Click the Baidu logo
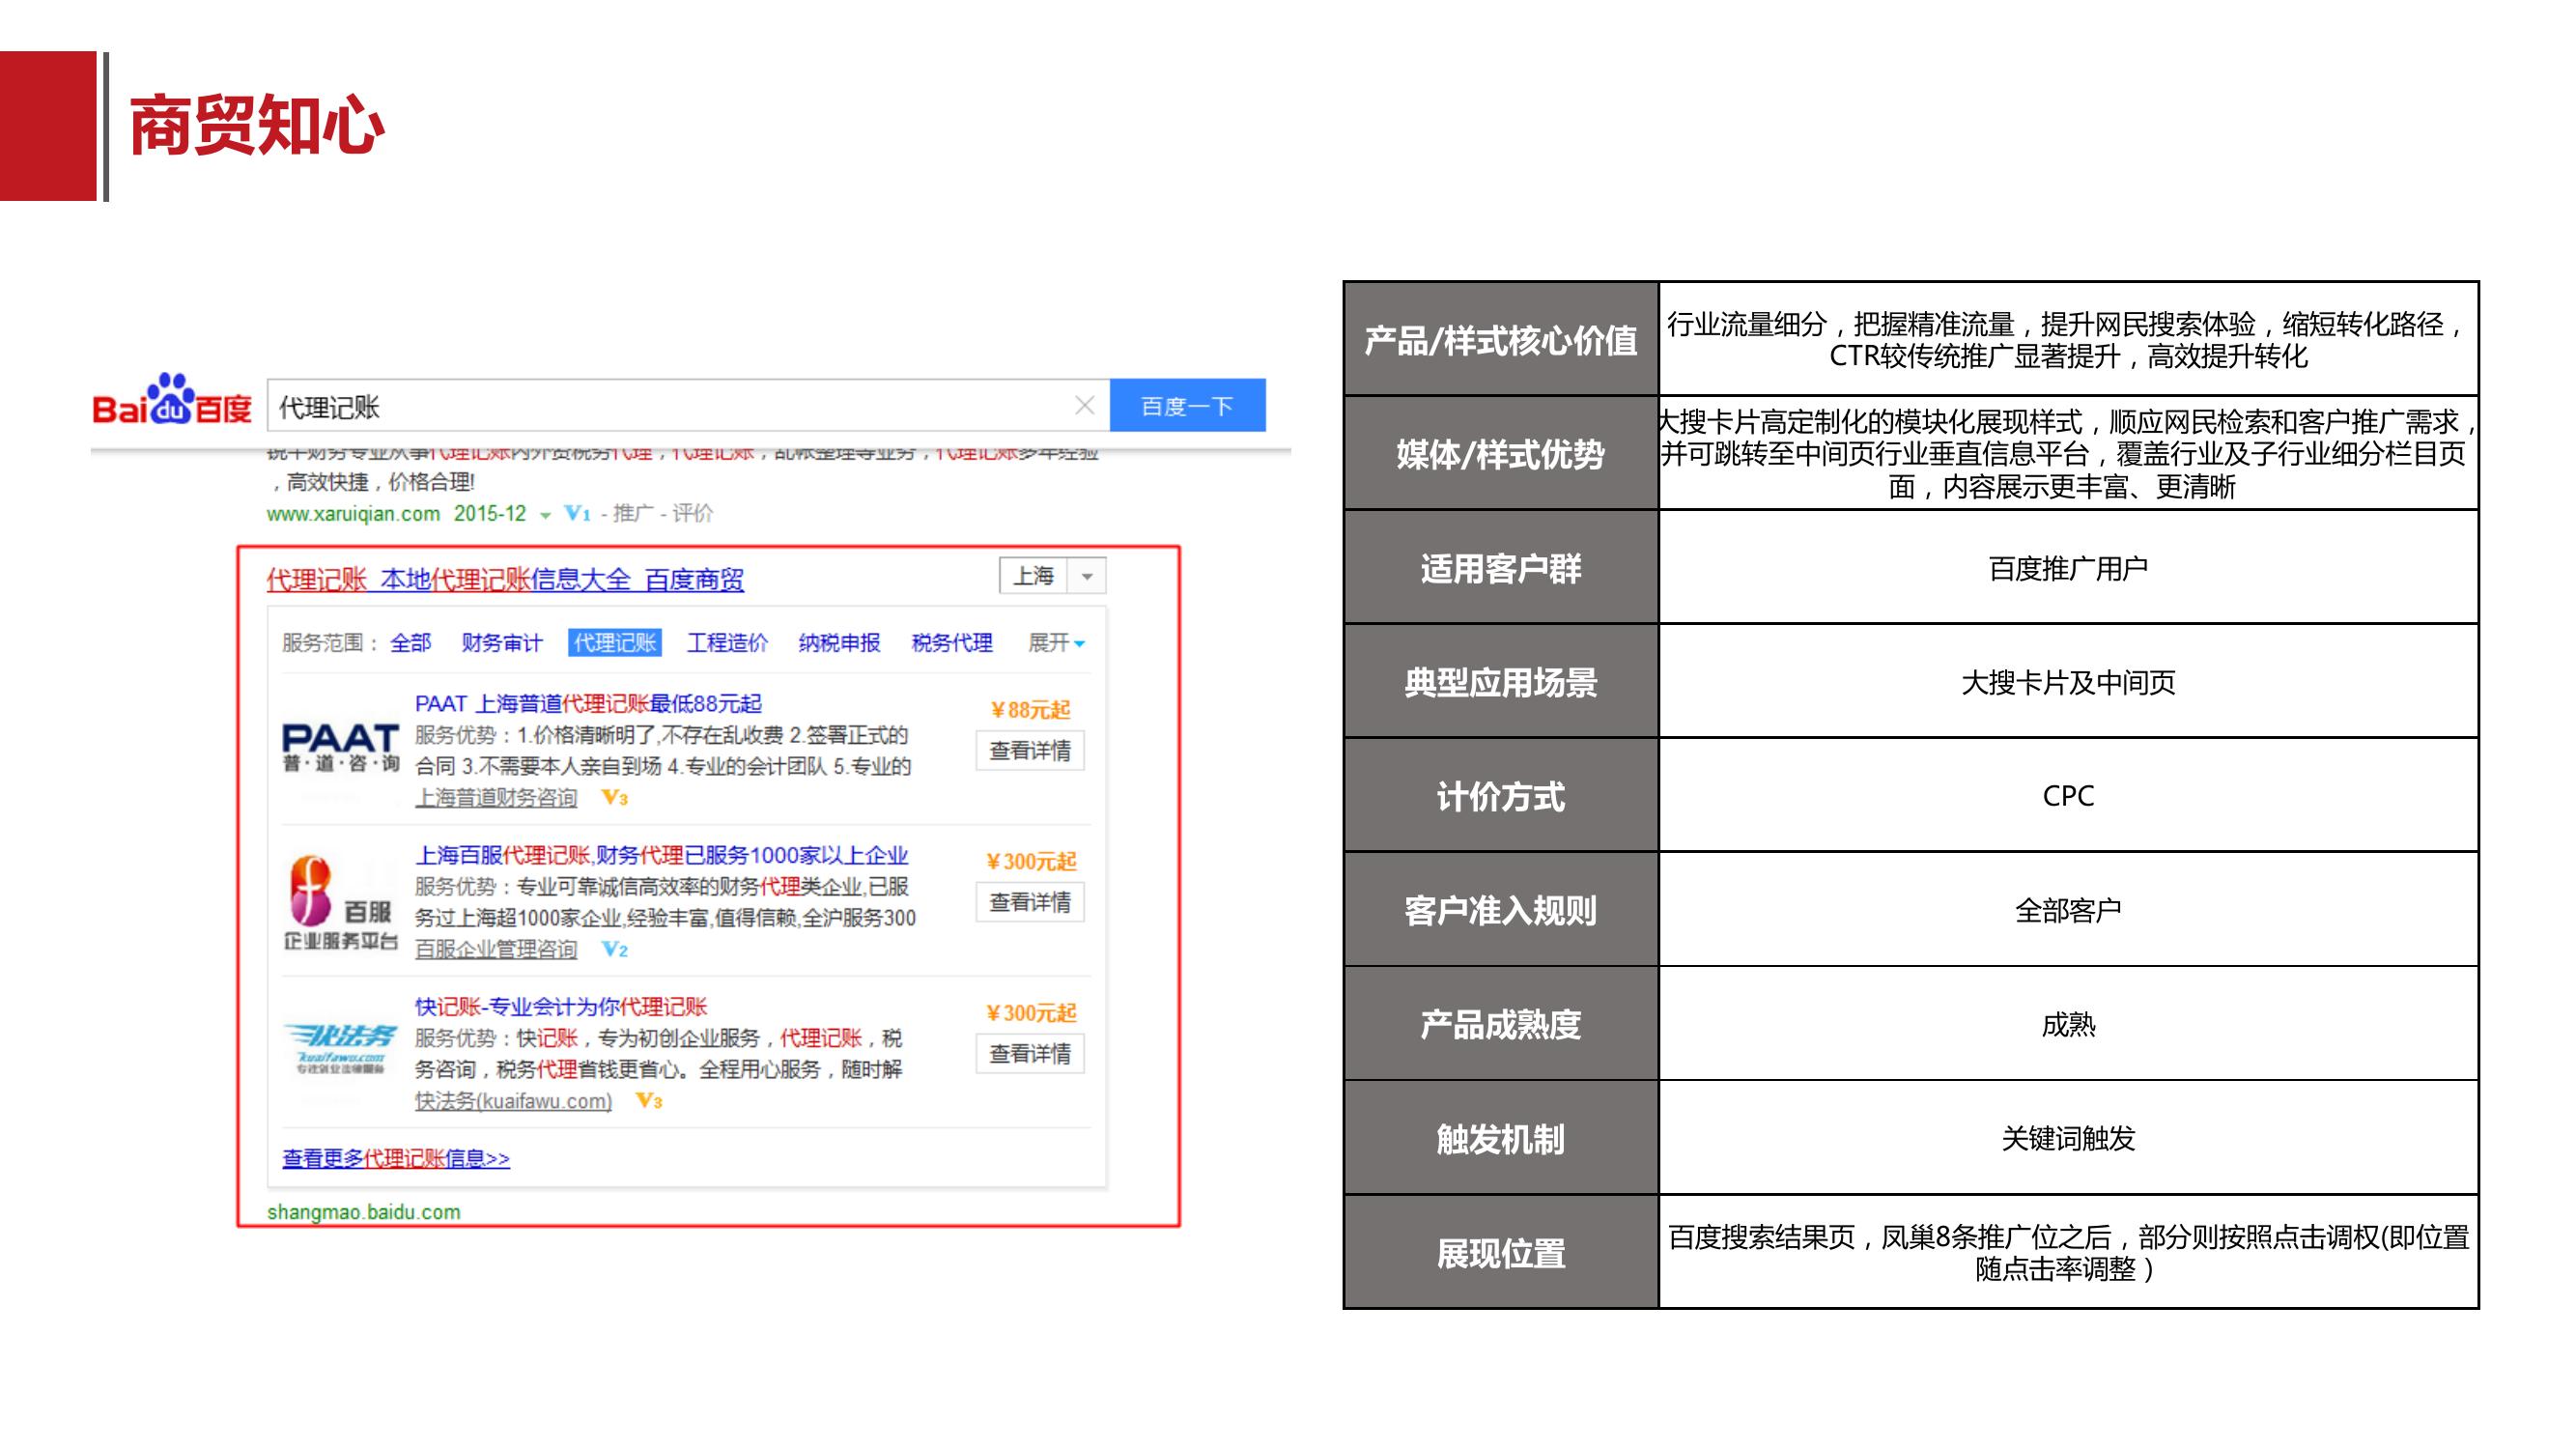Screen dimensions: 2576x1449 172,401
